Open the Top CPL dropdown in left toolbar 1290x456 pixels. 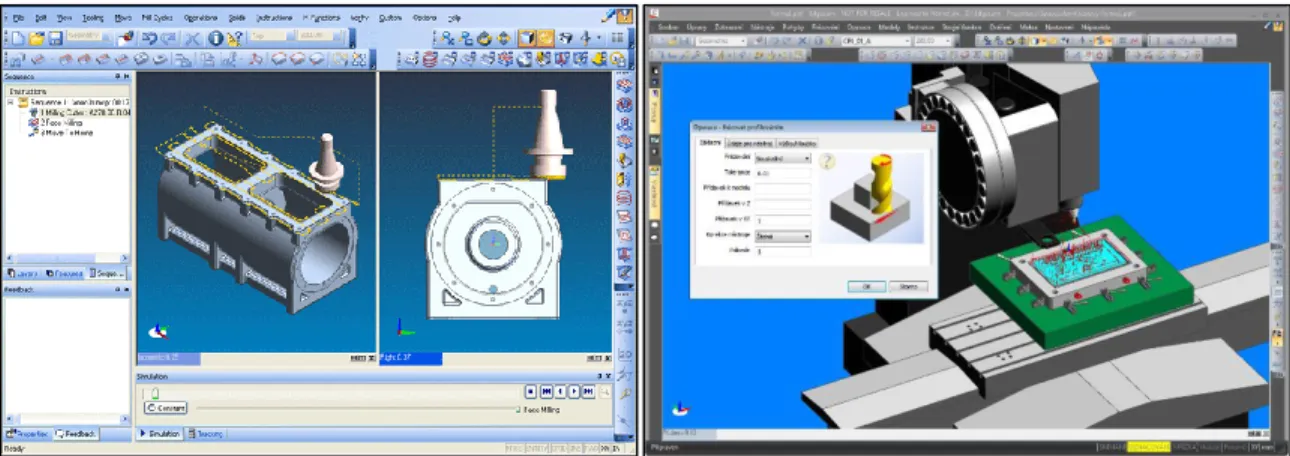tap(290, 38)
